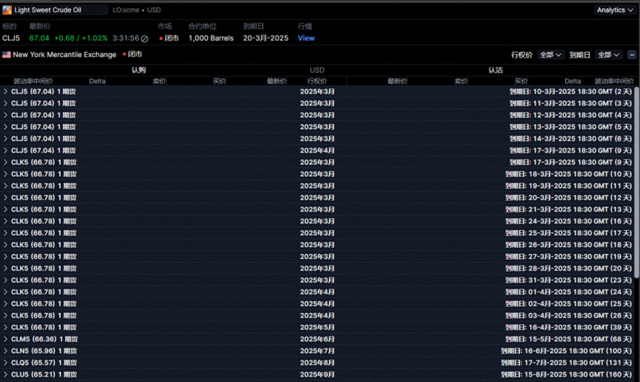
Task: Click the US flag icon beside New York Mercantile Exchange
Action: pyautogui.click(x=7, y=55)
